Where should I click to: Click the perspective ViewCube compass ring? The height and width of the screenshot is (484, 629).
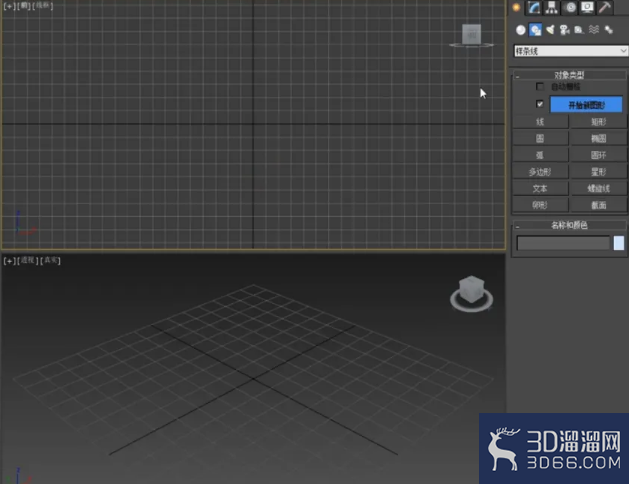coord(472,307)
